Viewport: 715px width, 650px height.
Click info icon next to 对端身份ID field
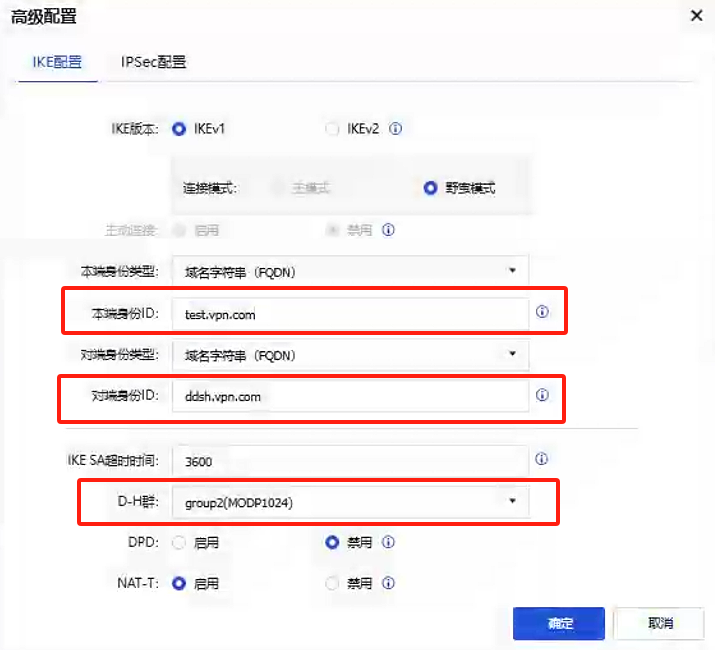(x=542, y=395)
